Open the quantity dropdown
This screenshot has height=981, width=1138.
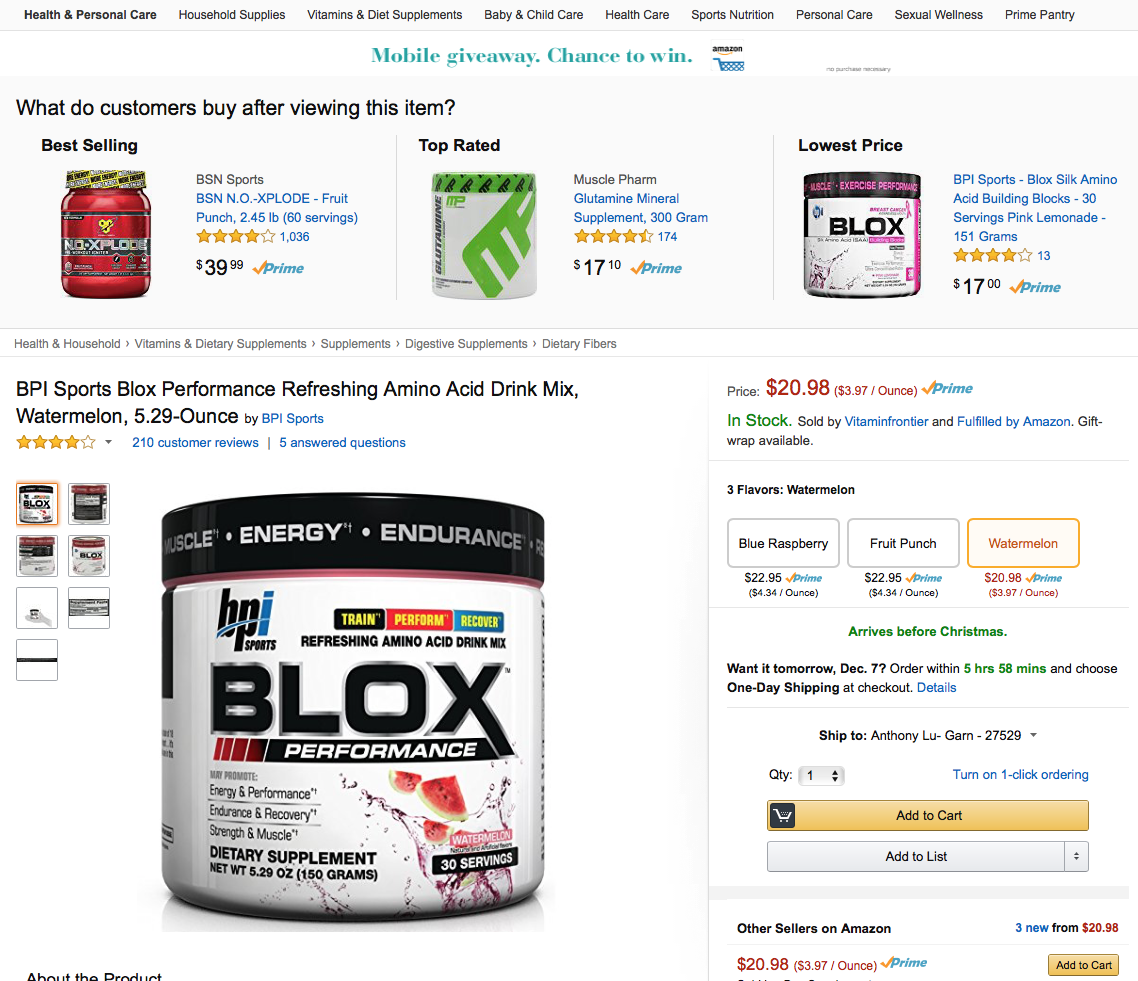click(821, 776)
